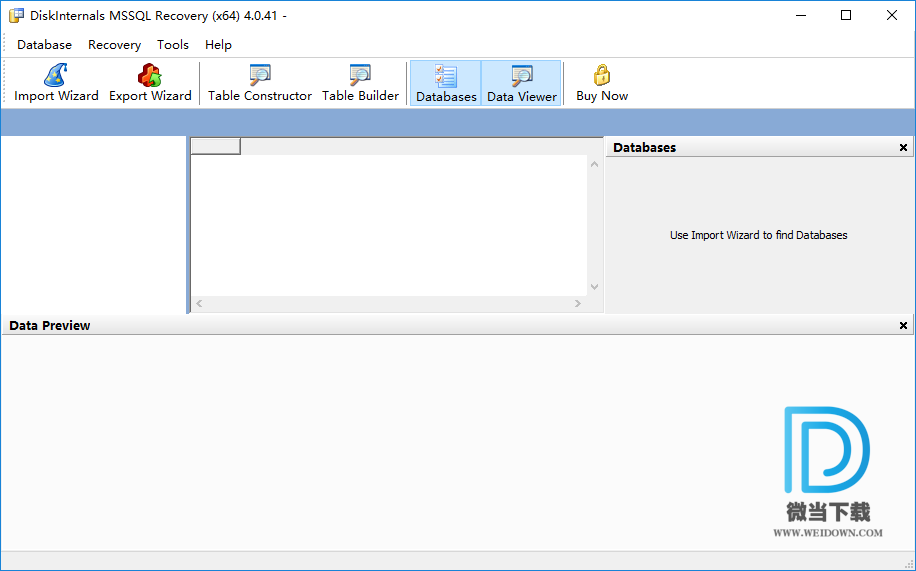916x571 pixels.
Task: Click the grid's up scroll arrow
Action: point(595,164)
